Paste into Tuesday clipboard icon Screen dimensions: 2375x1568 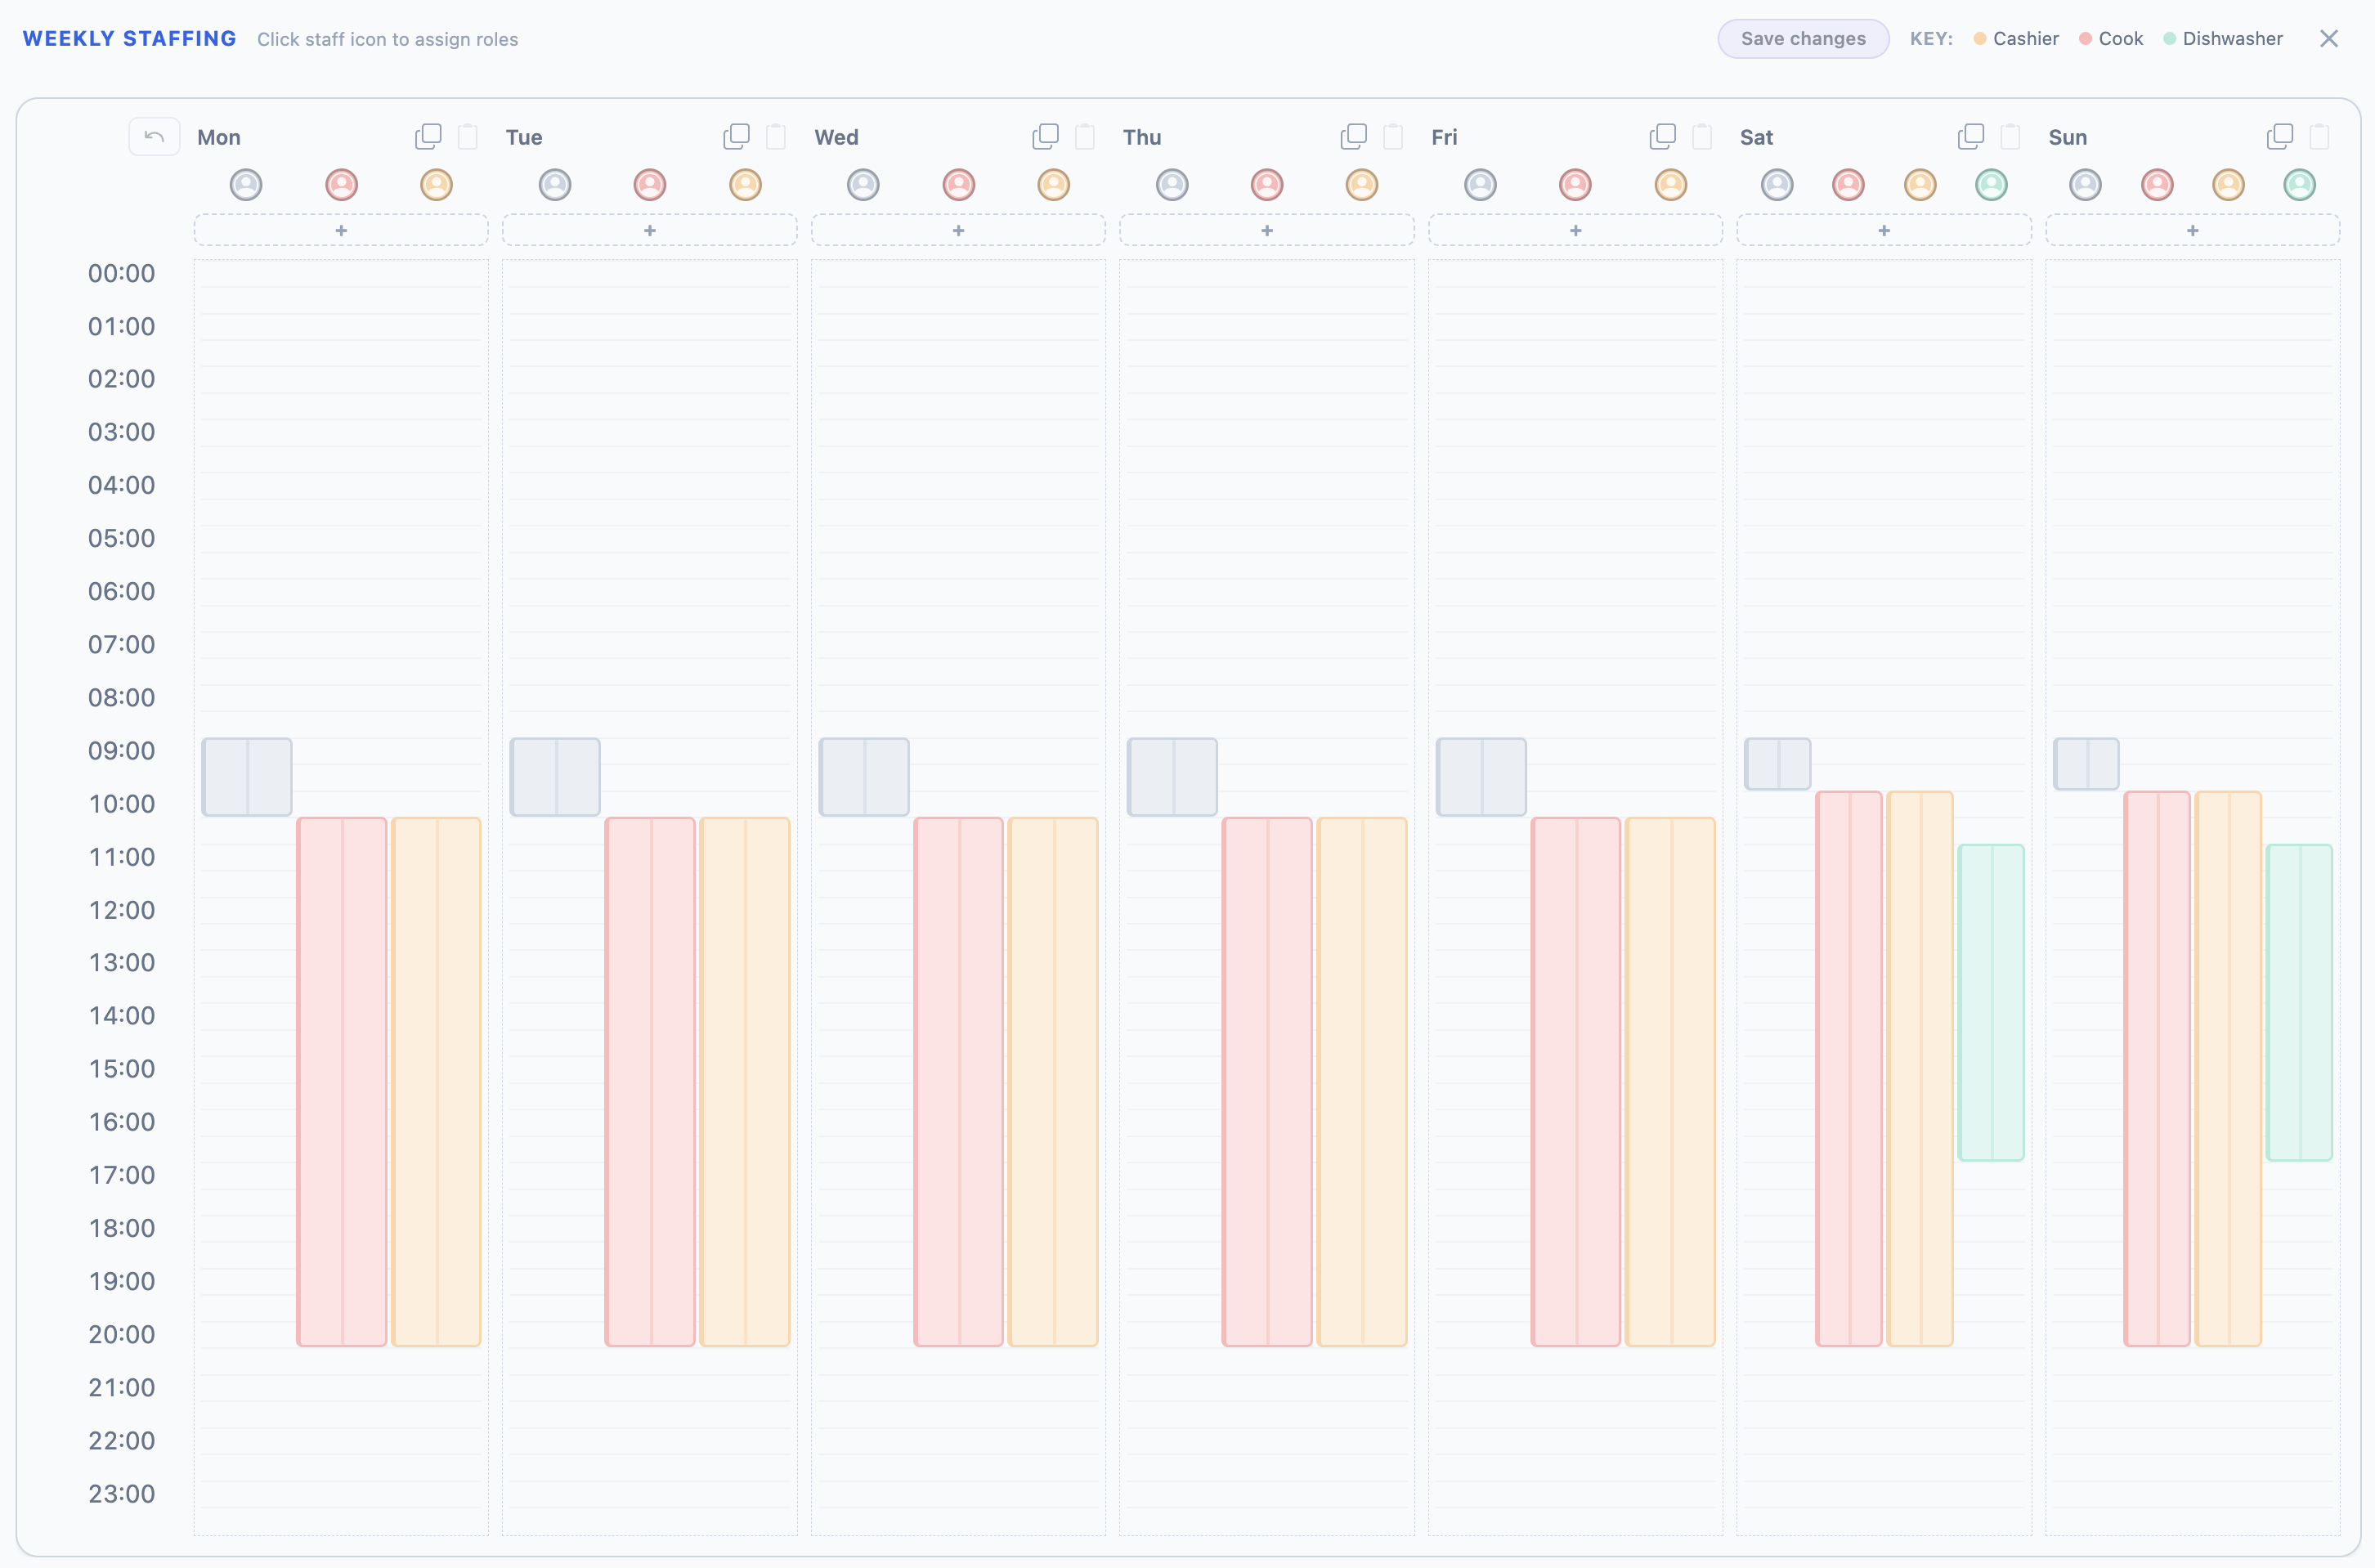[x=776, y=136]
